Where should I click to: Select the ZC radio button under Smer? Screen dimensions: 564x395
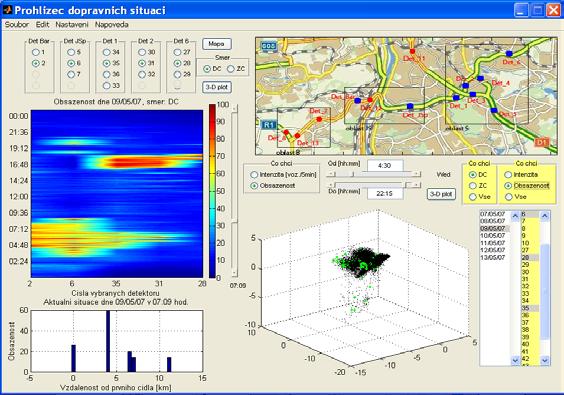coord(231,69)
